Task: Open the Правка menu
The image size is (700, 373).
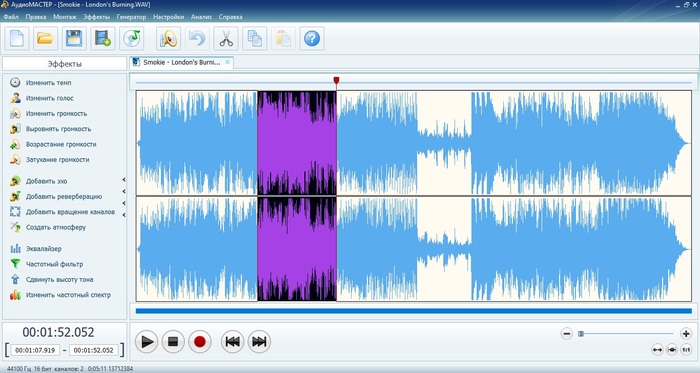Action: coord(36,17)
